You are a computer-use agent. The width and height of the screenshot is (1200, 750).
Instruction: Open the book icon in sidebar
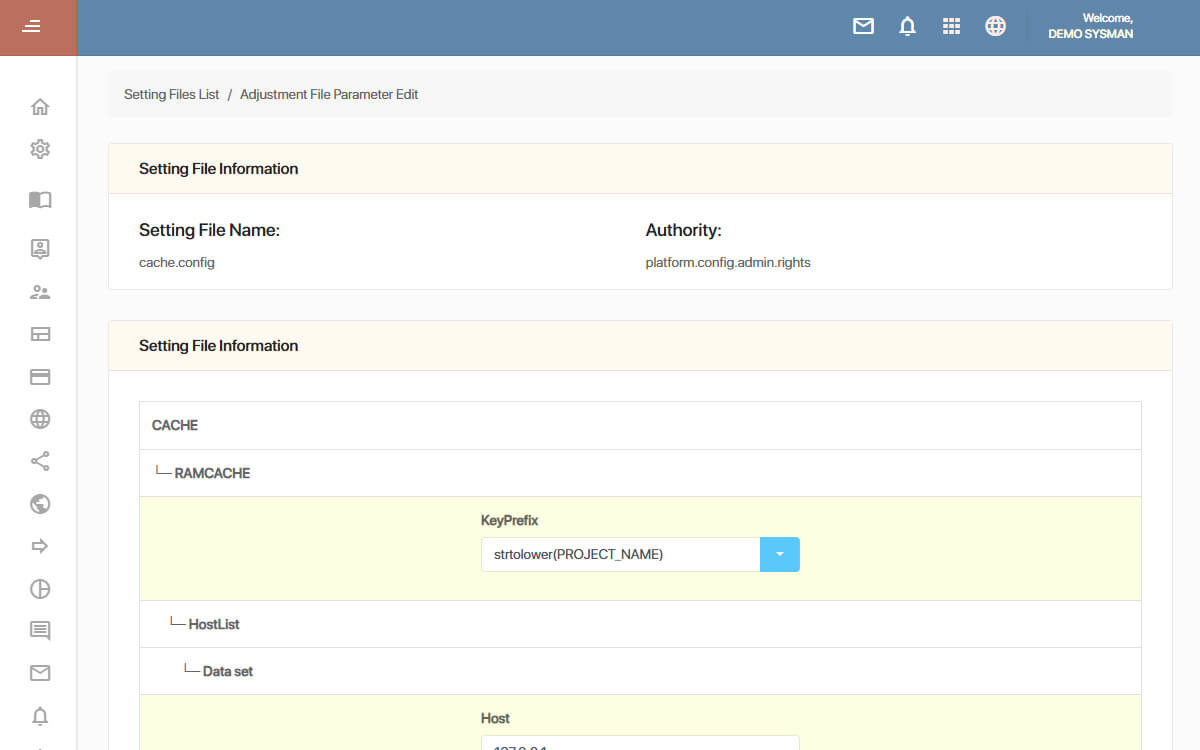[40, 200]
